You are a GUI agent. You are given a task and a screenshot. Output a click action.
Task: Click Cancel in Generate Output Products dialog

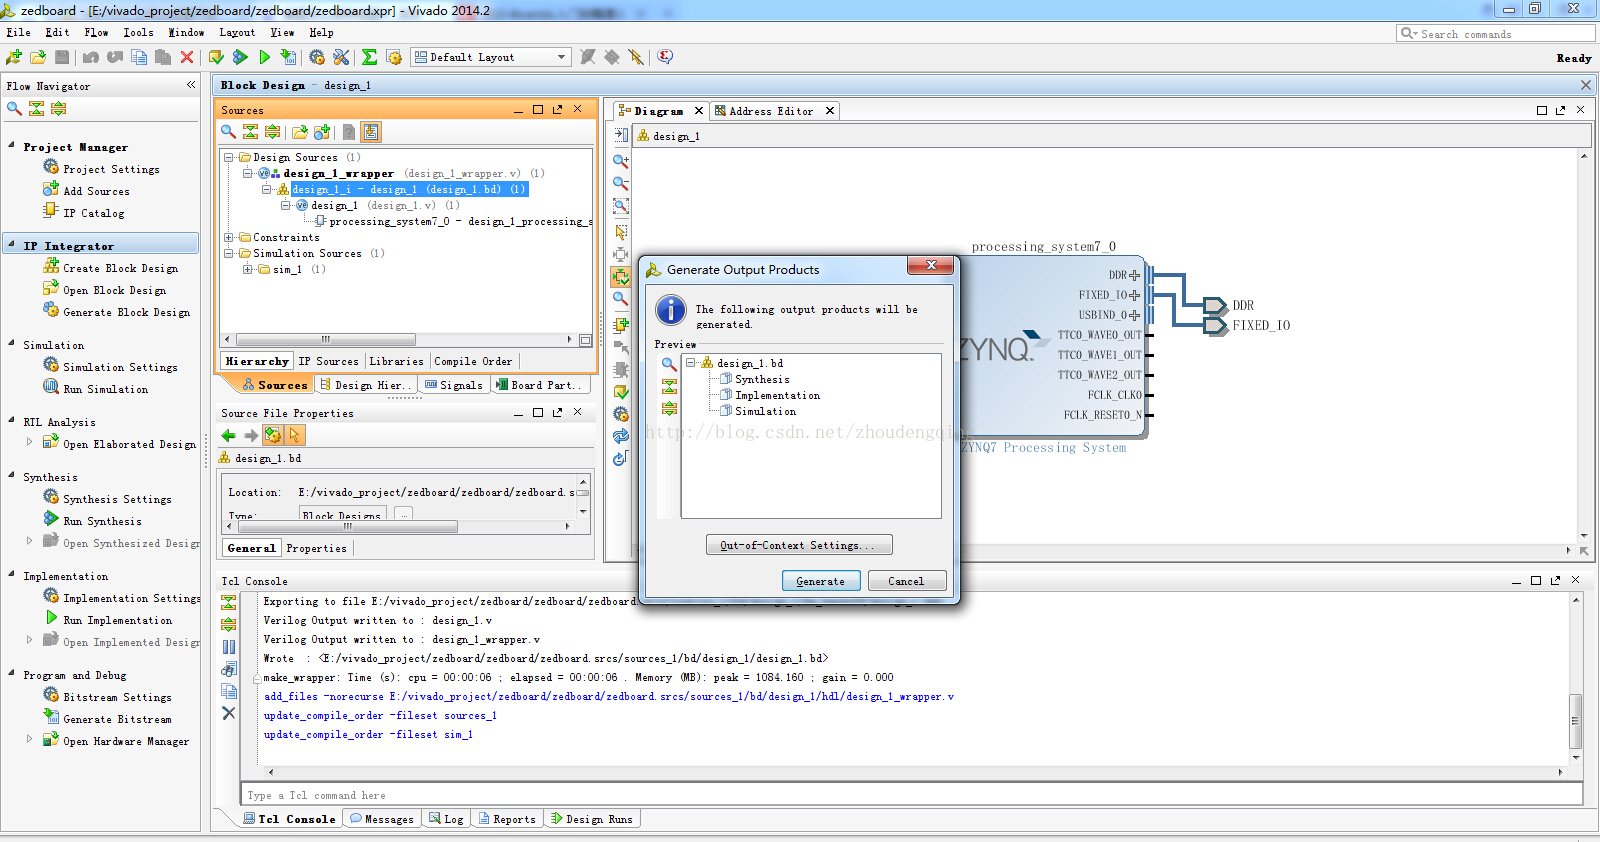[x=907, y=581]
